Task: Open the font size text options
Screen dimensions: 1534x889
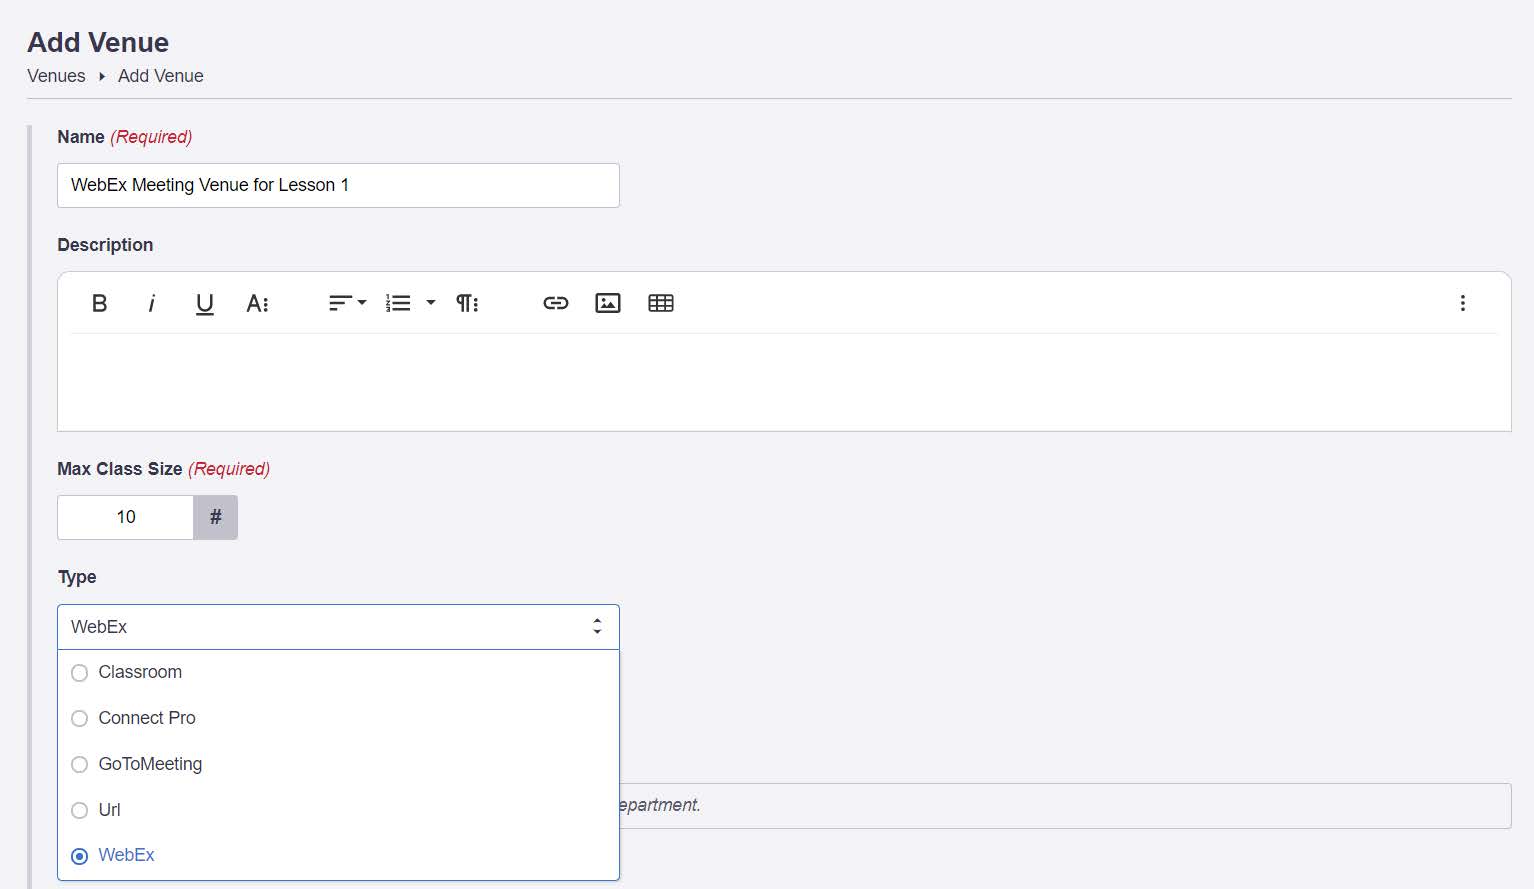Action: (x=257, y=303)
